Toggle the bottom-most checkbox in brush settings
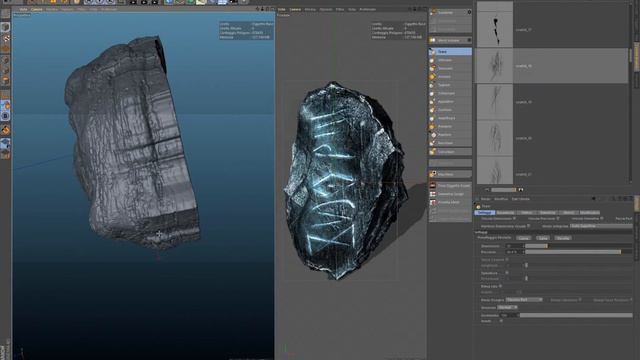Screen dimensions: 640x360 point(501,321)
